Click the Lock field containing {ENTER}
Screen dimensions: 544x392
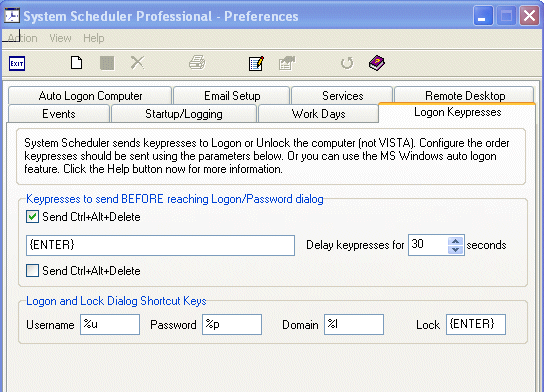pos(476,324)
